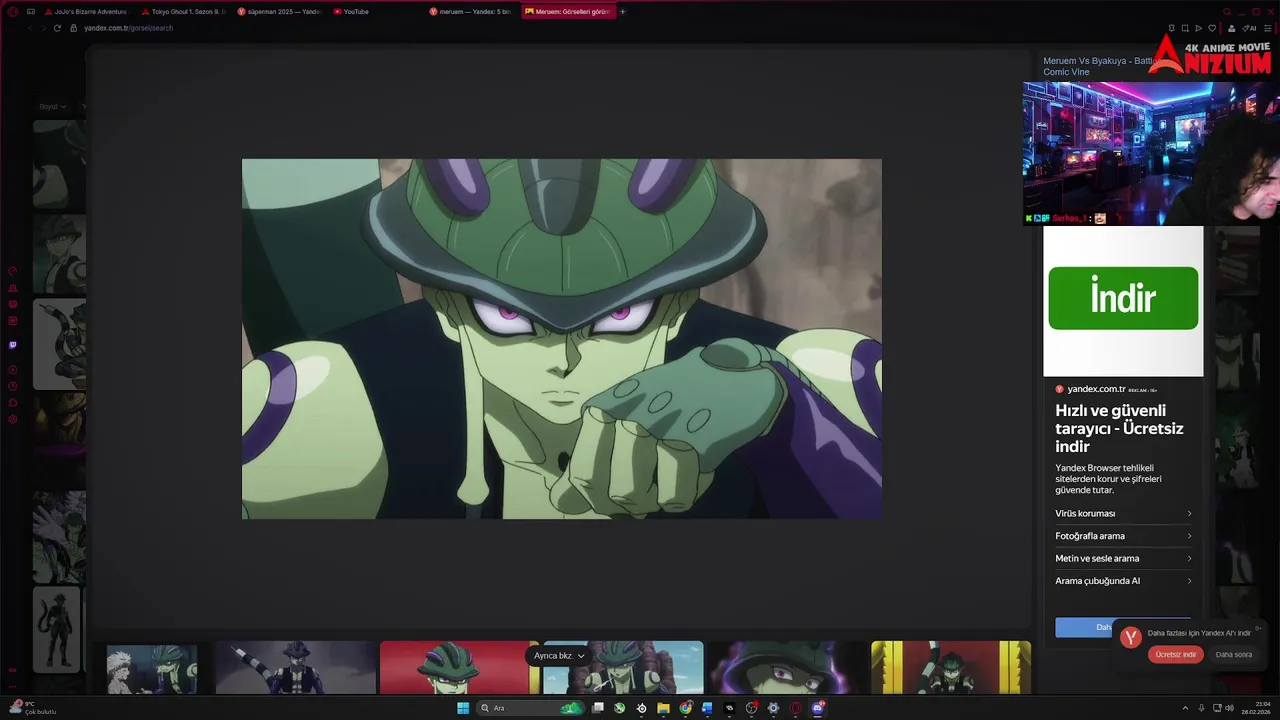The image size is (1280, 720).
Task: Open Google Chrome from the taskbar
Action: [x=685, y=708]
